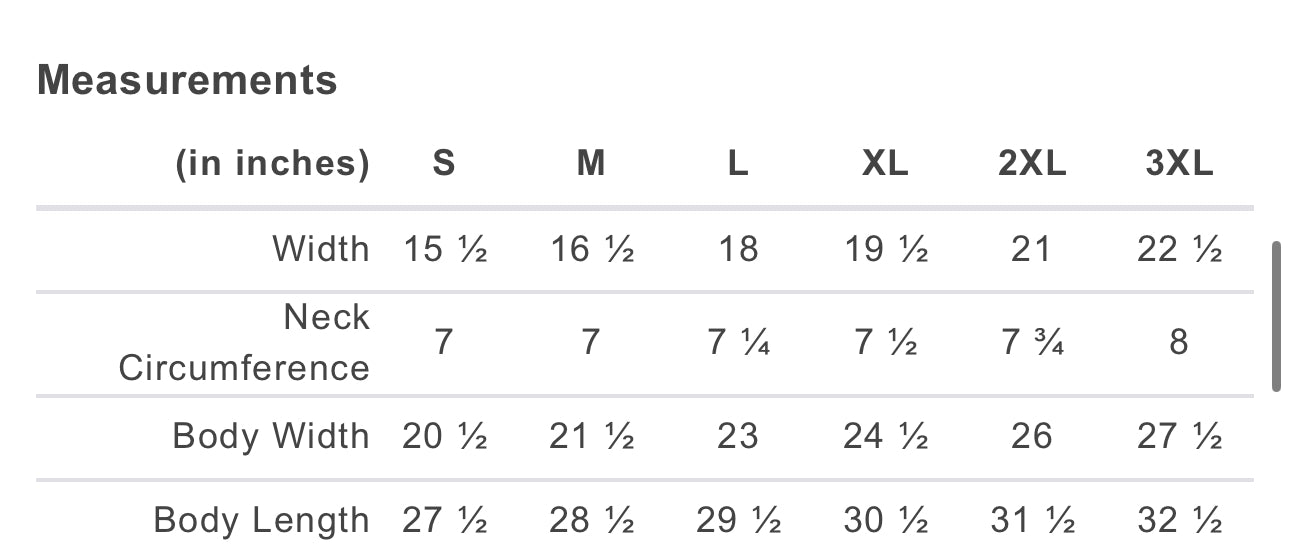1290x558 pixels.
Task: Click the "(in inches)" unit label
Action: [272, 163]
